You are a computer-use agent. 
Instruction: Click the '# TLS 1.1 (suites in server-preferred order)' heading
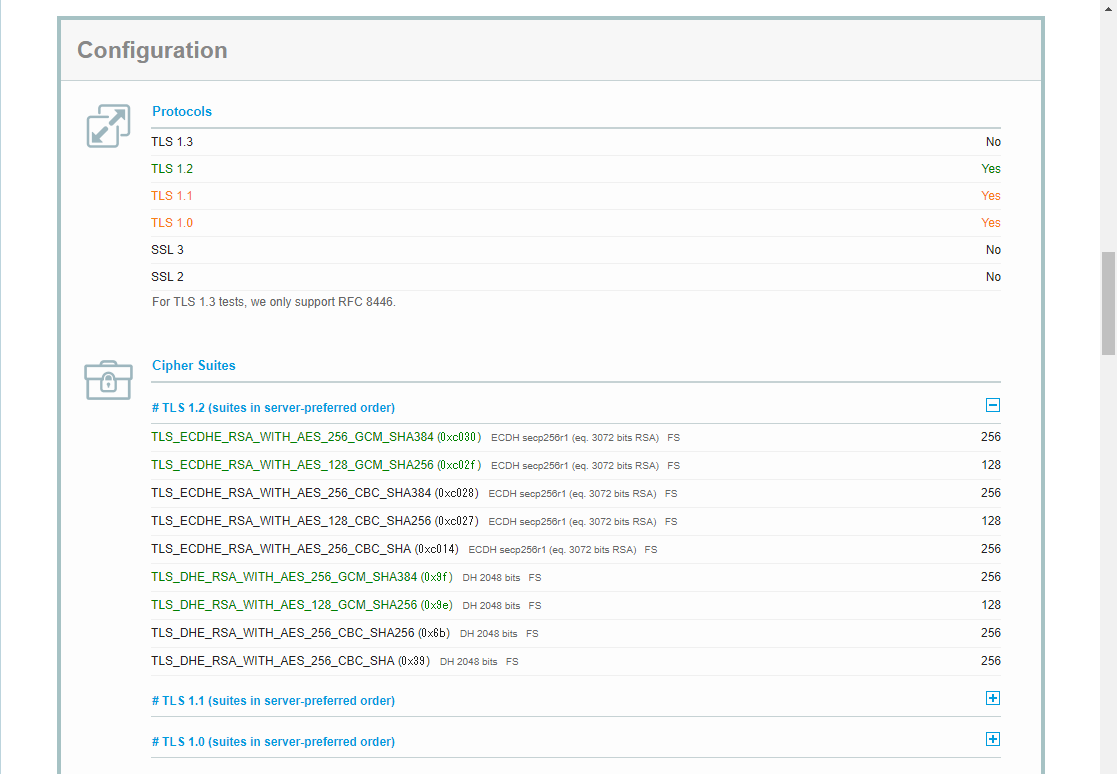(274, 701)
